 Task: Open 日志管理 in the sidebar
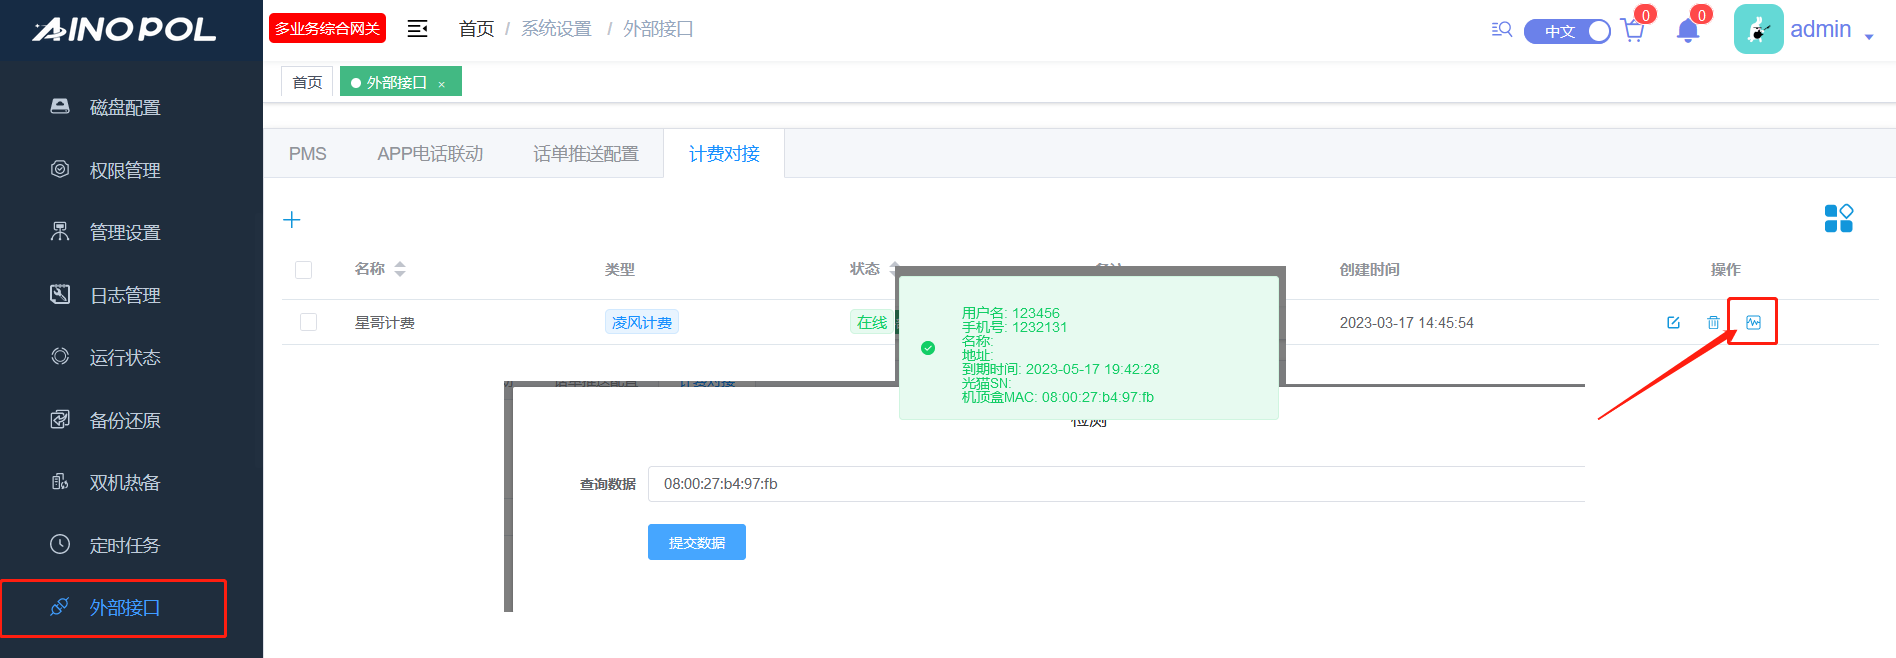(x=125, y=295)
